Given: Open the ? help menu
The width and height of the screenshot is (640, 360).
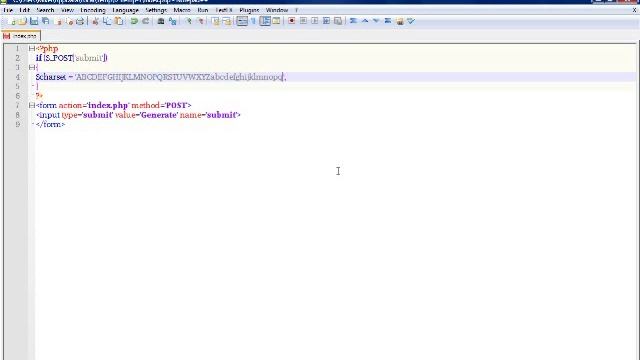Looking at the screenshot, I should [296, 10].
